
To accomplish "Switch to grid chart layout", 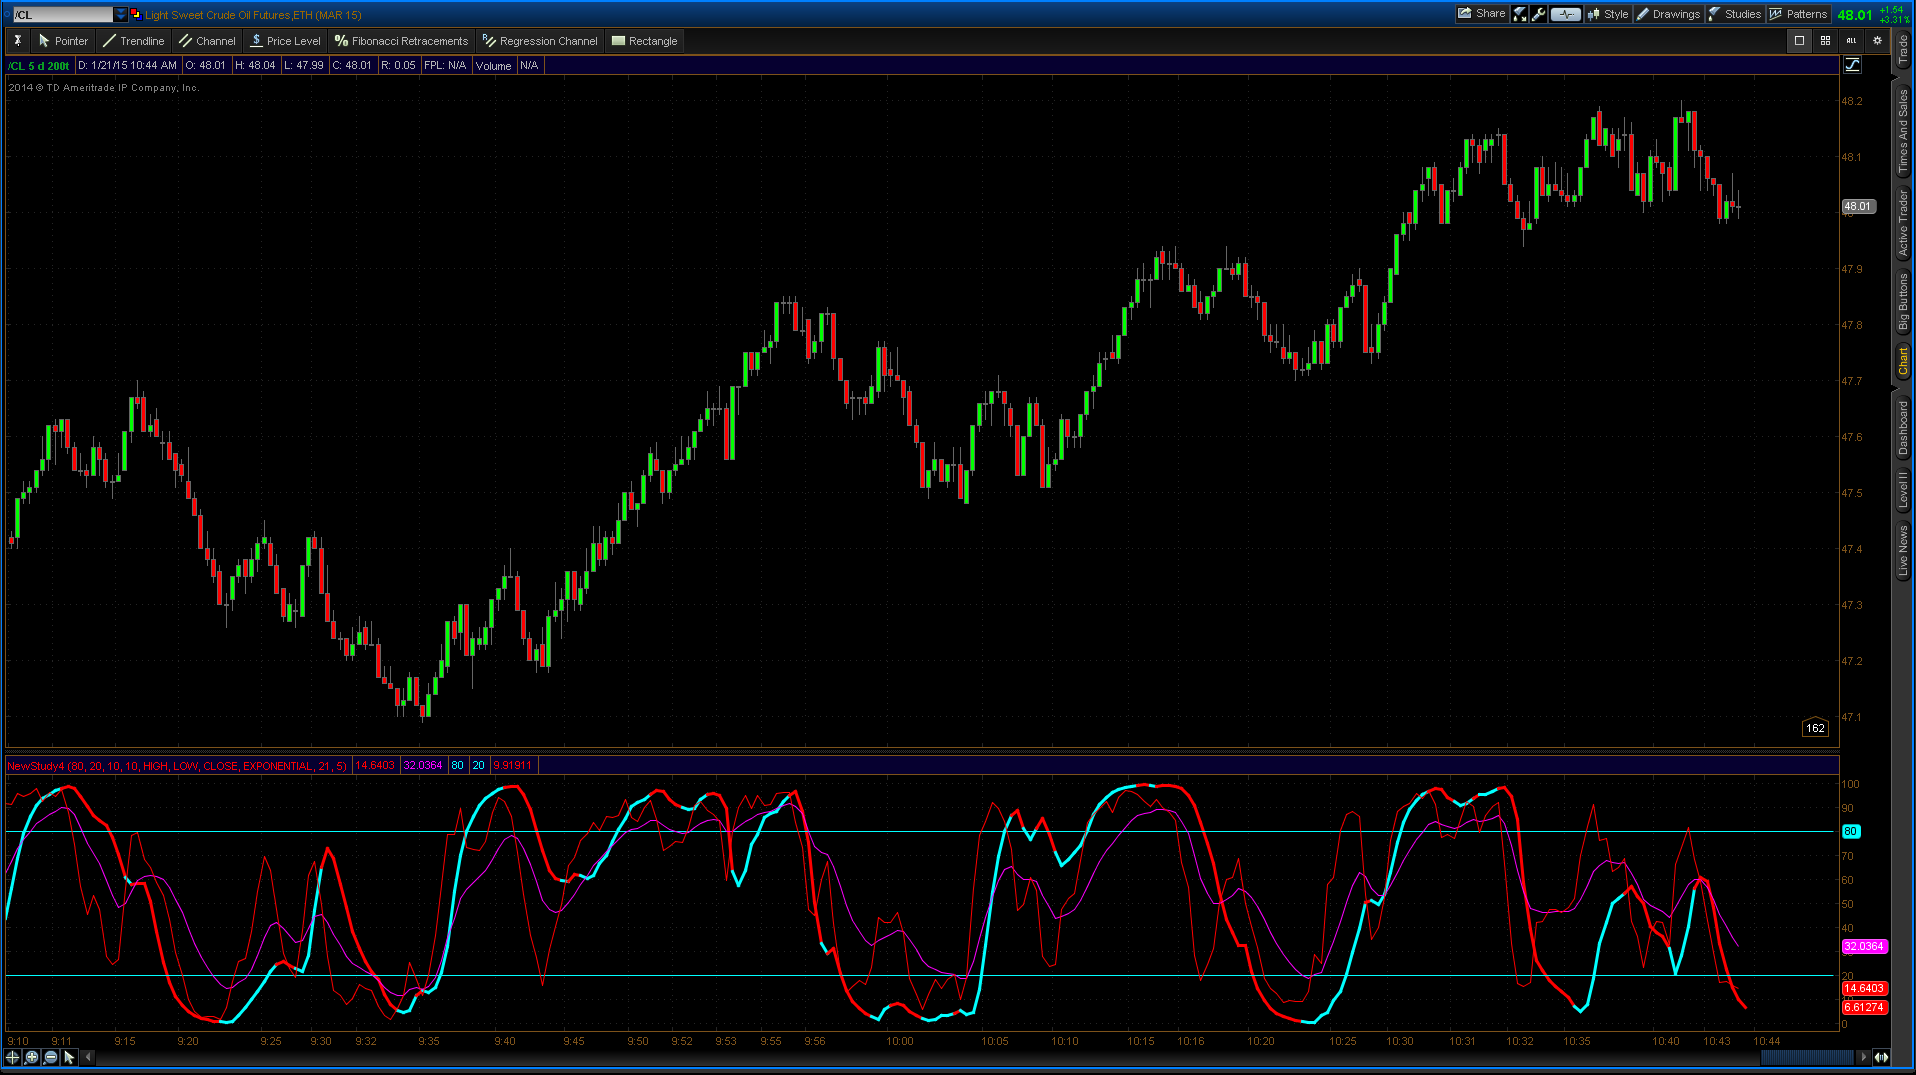I will pos(1825,41).
